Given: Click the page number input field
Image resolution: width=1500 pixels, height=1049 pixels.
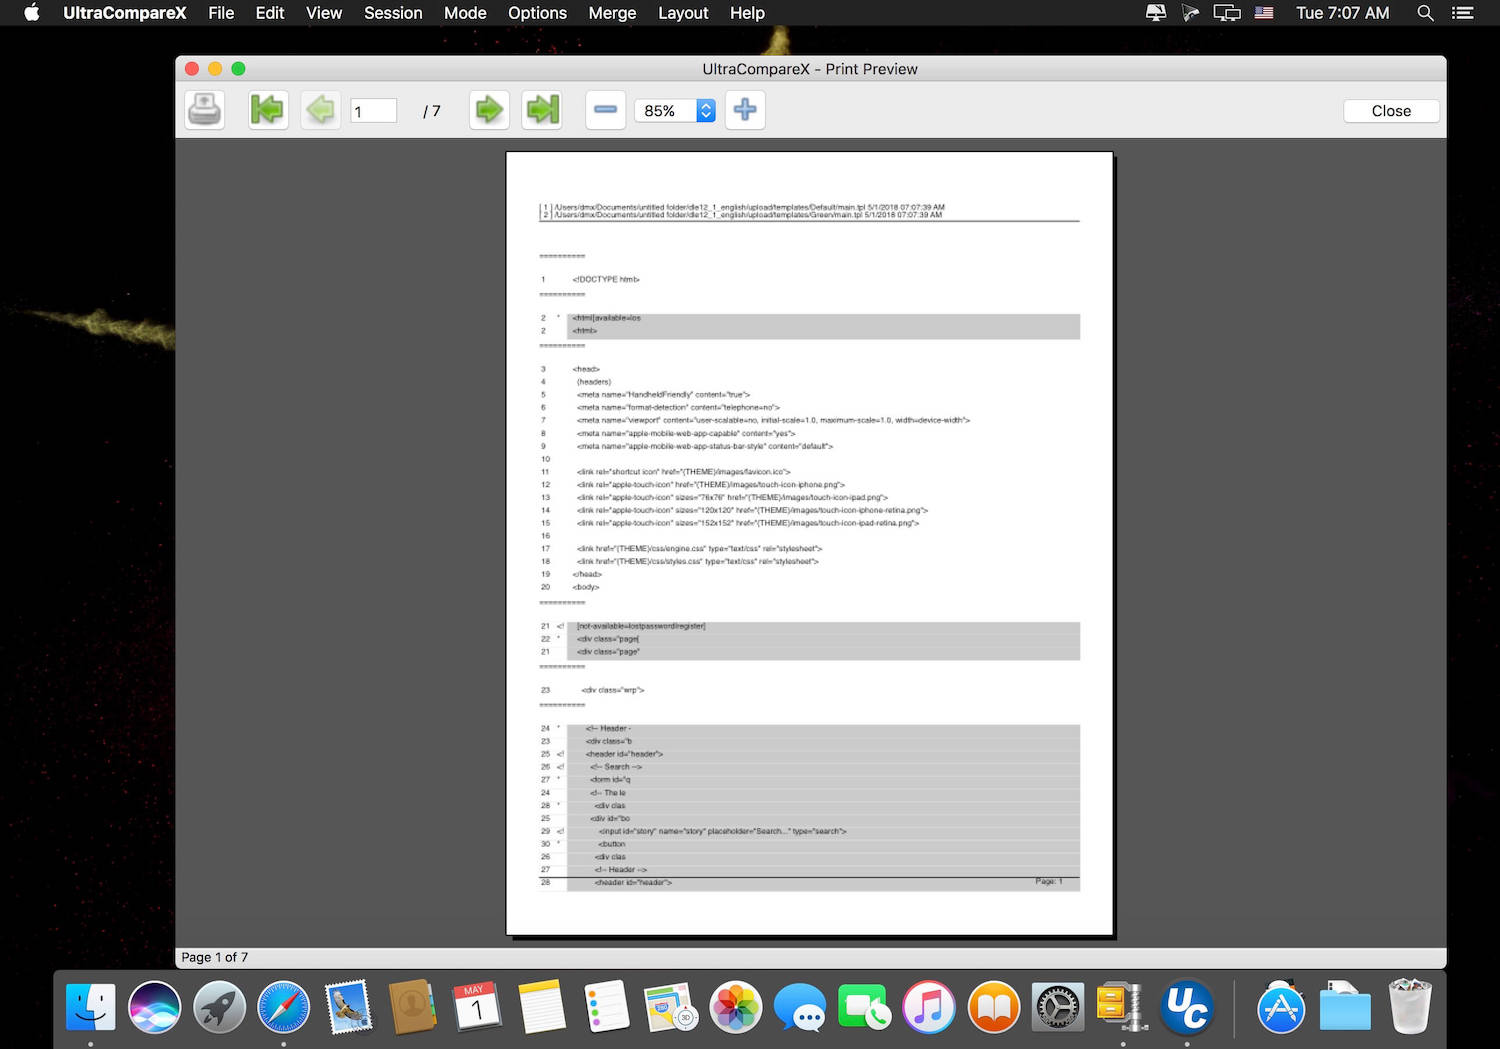Looking at the screenshot, I should click(x=374, y=111).
